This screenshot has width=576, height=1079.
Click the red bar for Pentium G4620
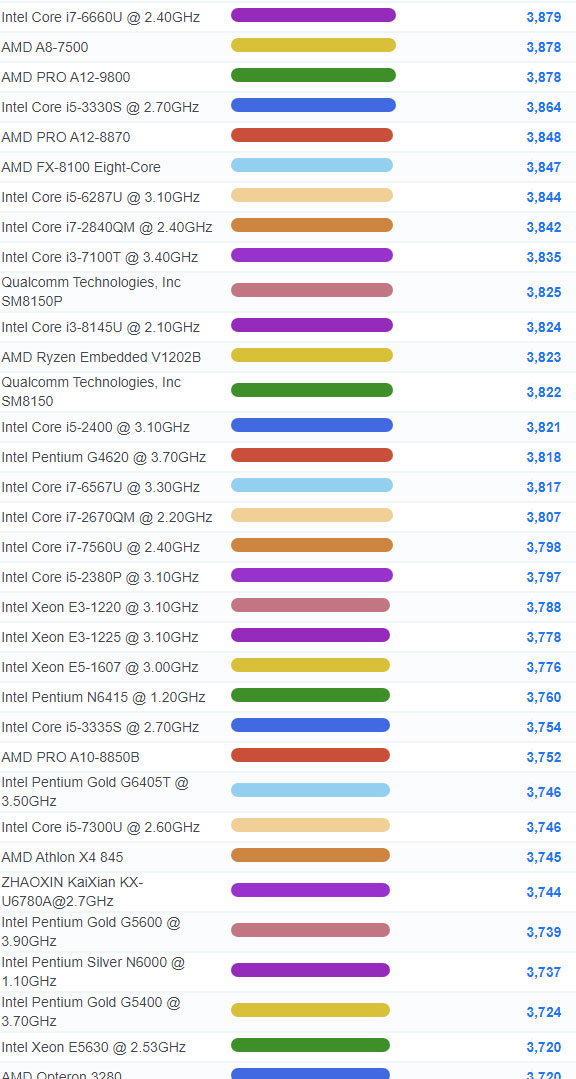(x=312, y=455)
